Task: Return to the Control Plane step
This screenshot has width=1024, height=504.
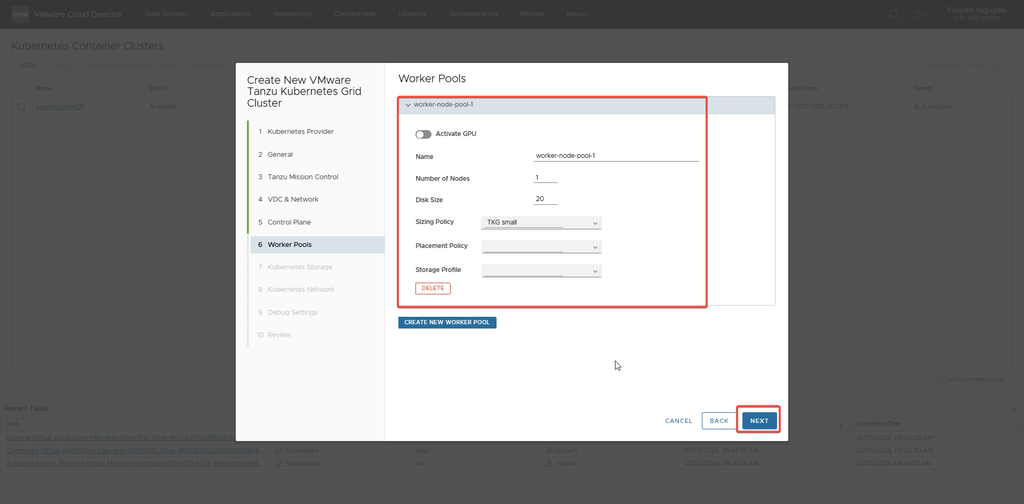Action: pyautogui.click(x=290, y=222)
